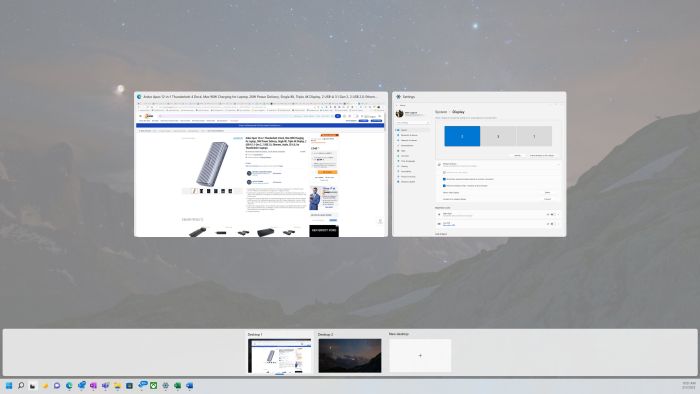Launch Microsoft Edge from the taskbar

click(x=69, y=386)
